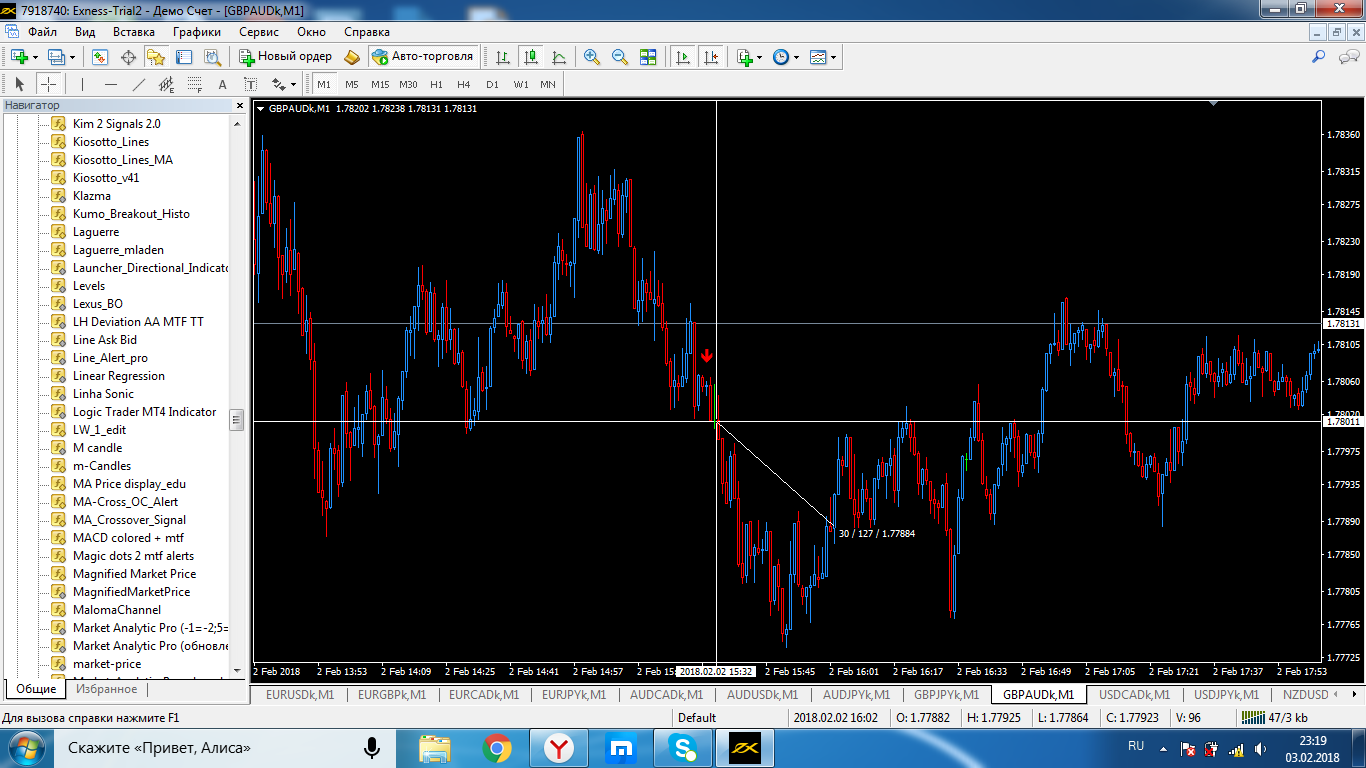Open the Избранное tab in Navigator
Screen dimensions: 1366x768
pyautogui.click(x=106, y=689)
